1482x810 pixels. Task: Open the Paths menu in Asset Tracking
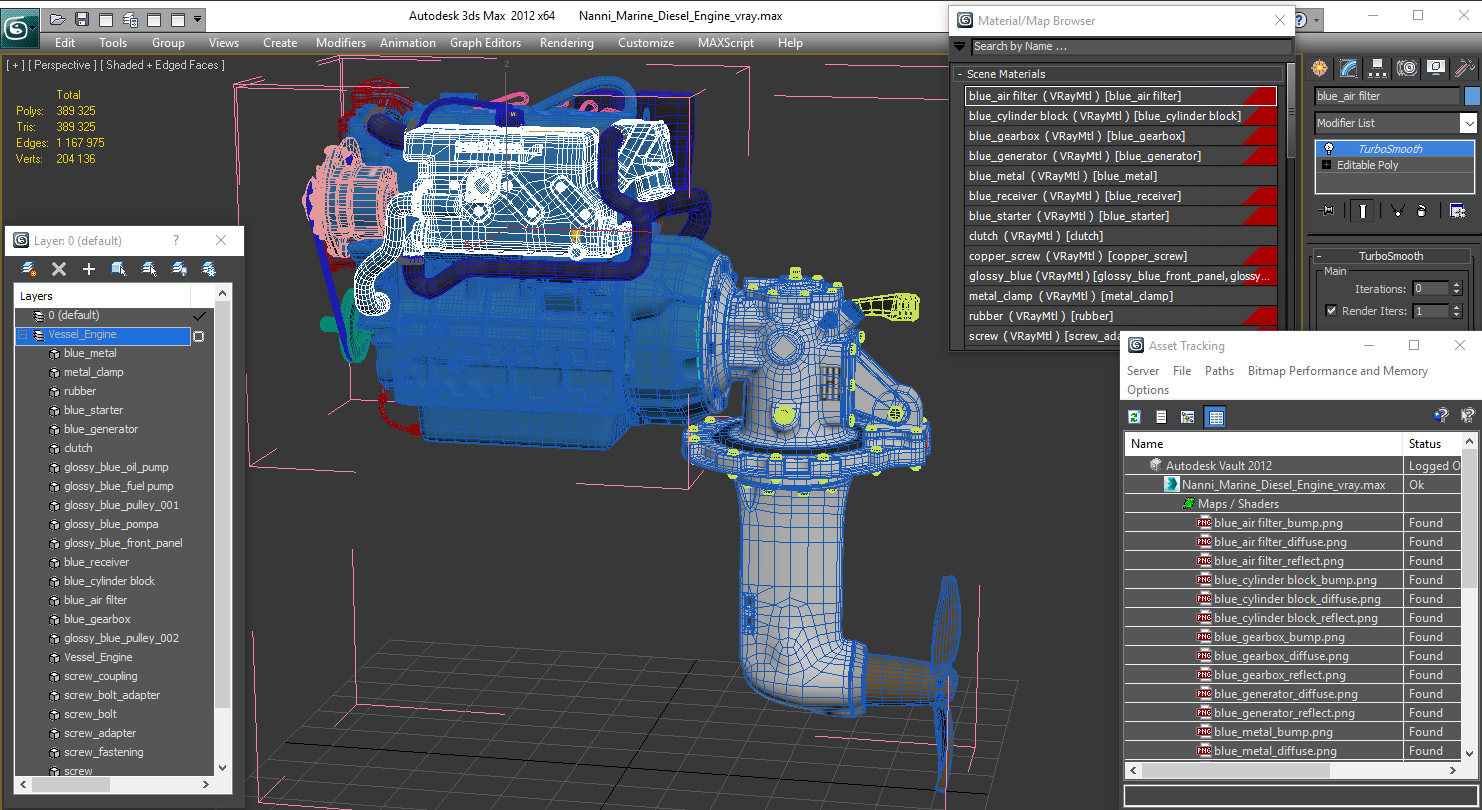[x=1219, y=371]
